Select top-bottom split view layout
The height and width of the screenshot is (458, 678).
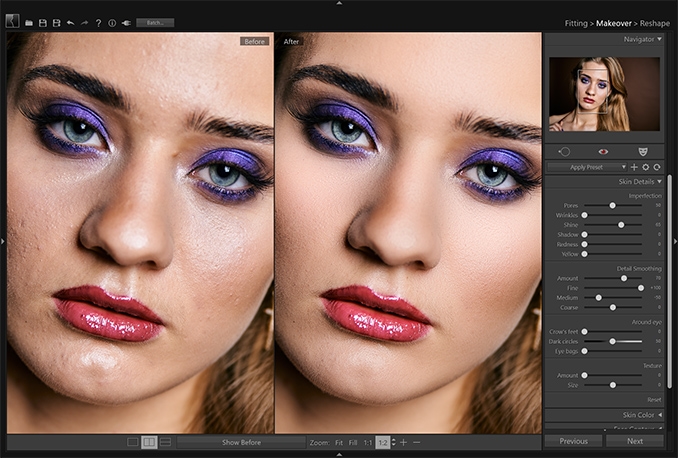point(166,442)
